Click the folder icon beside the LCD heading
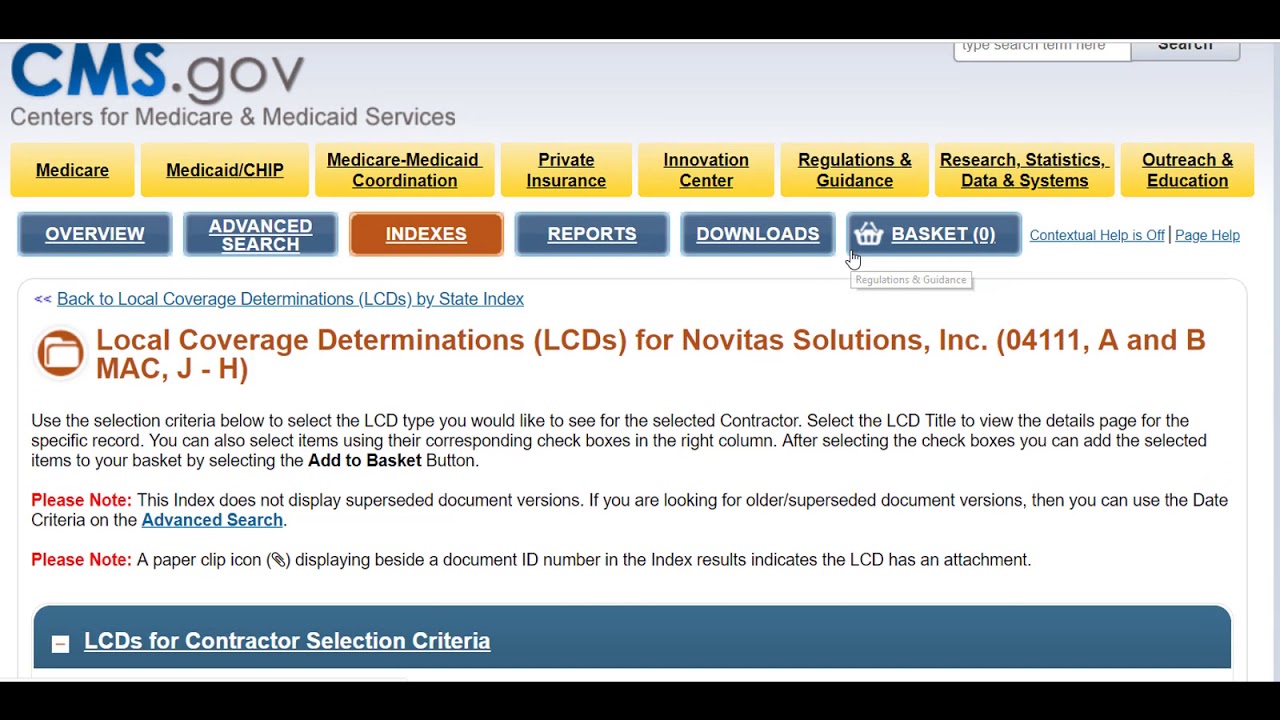 click(60, 353)
